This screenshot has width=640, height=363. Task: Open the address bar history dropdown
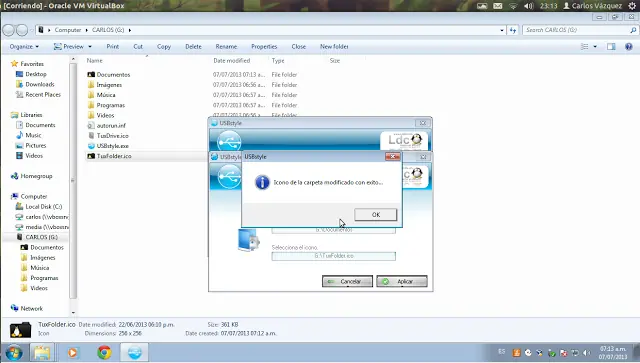point(502,30)
